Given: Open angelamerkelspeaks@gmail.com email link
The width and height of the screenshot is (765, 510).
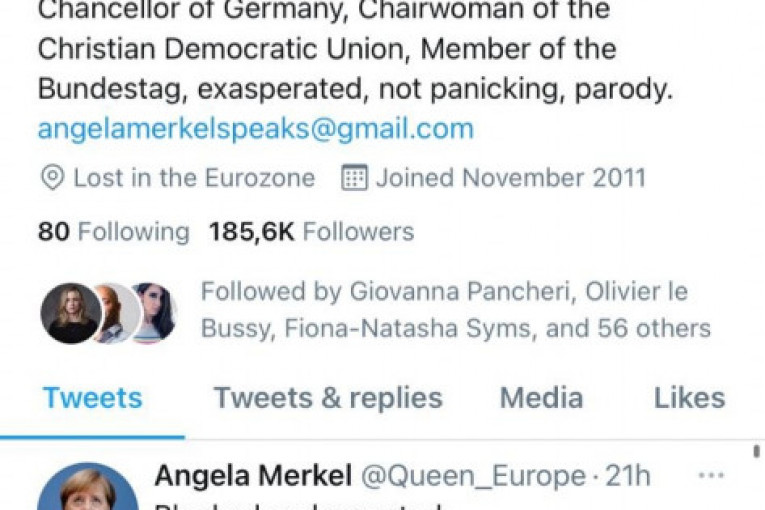Looking at the screenshot, I should pos(256,129).
